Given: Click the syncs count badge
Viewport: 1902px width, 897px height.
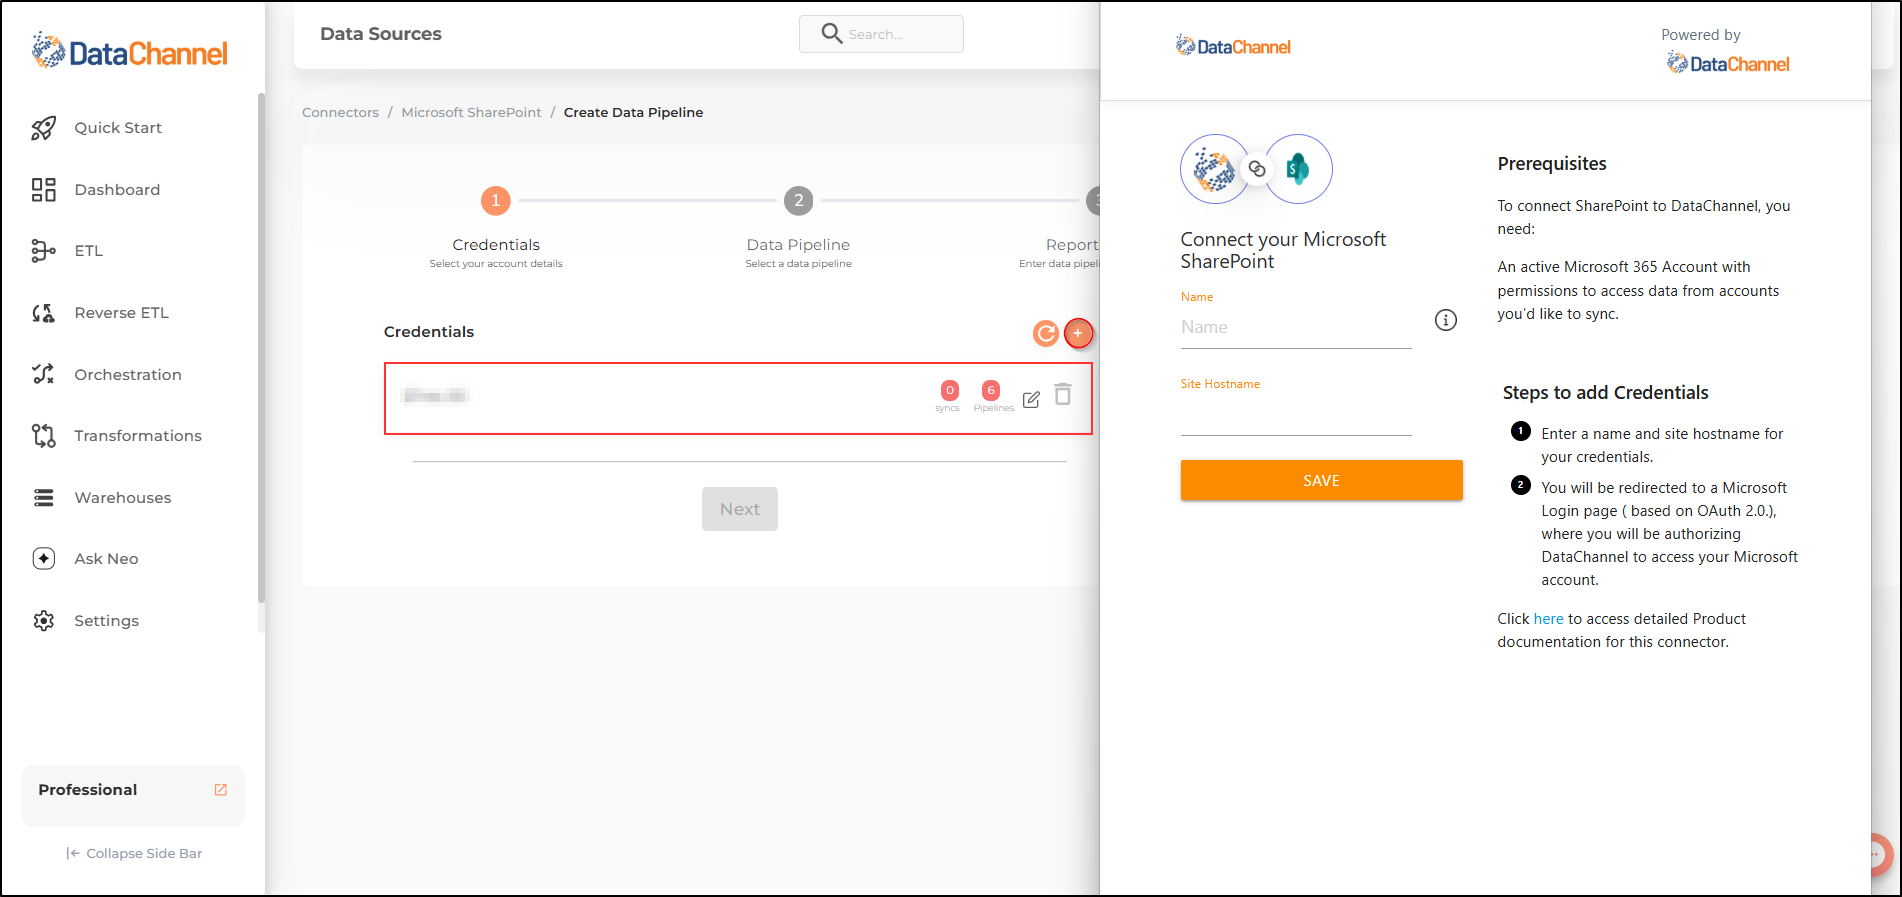Looking at the screenshot, I should 949,391.
